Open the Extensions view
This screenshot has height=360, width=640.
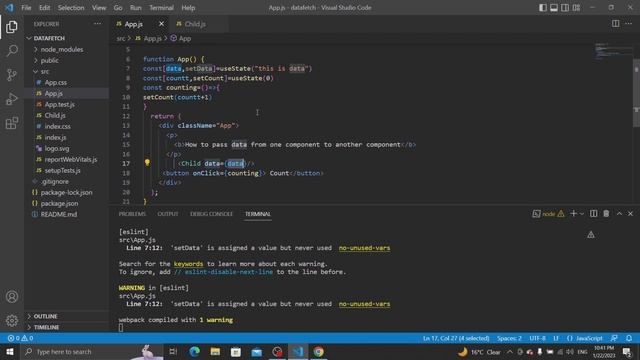pyautogui.click(x=12, y=123)
